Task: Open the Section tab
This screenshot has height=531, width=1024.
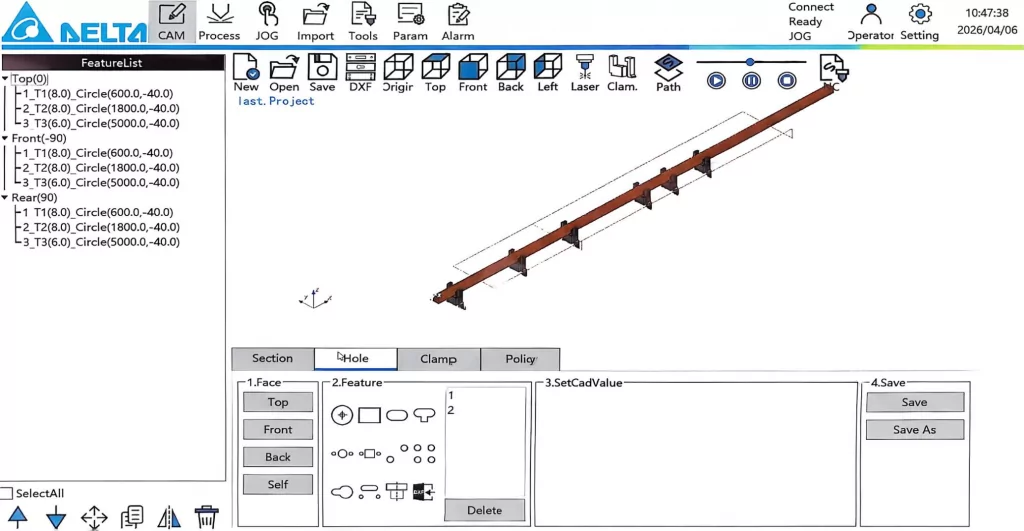Action: [272, 359]
